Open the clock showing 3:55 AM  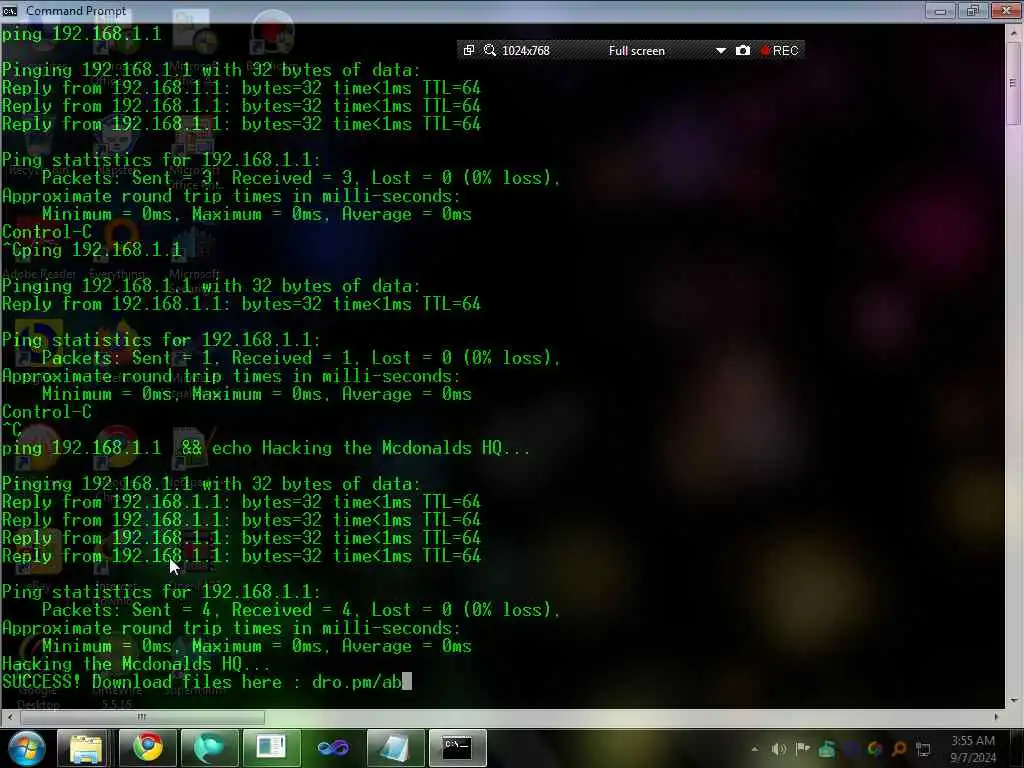pyautogui.click(x=973, y=748)
